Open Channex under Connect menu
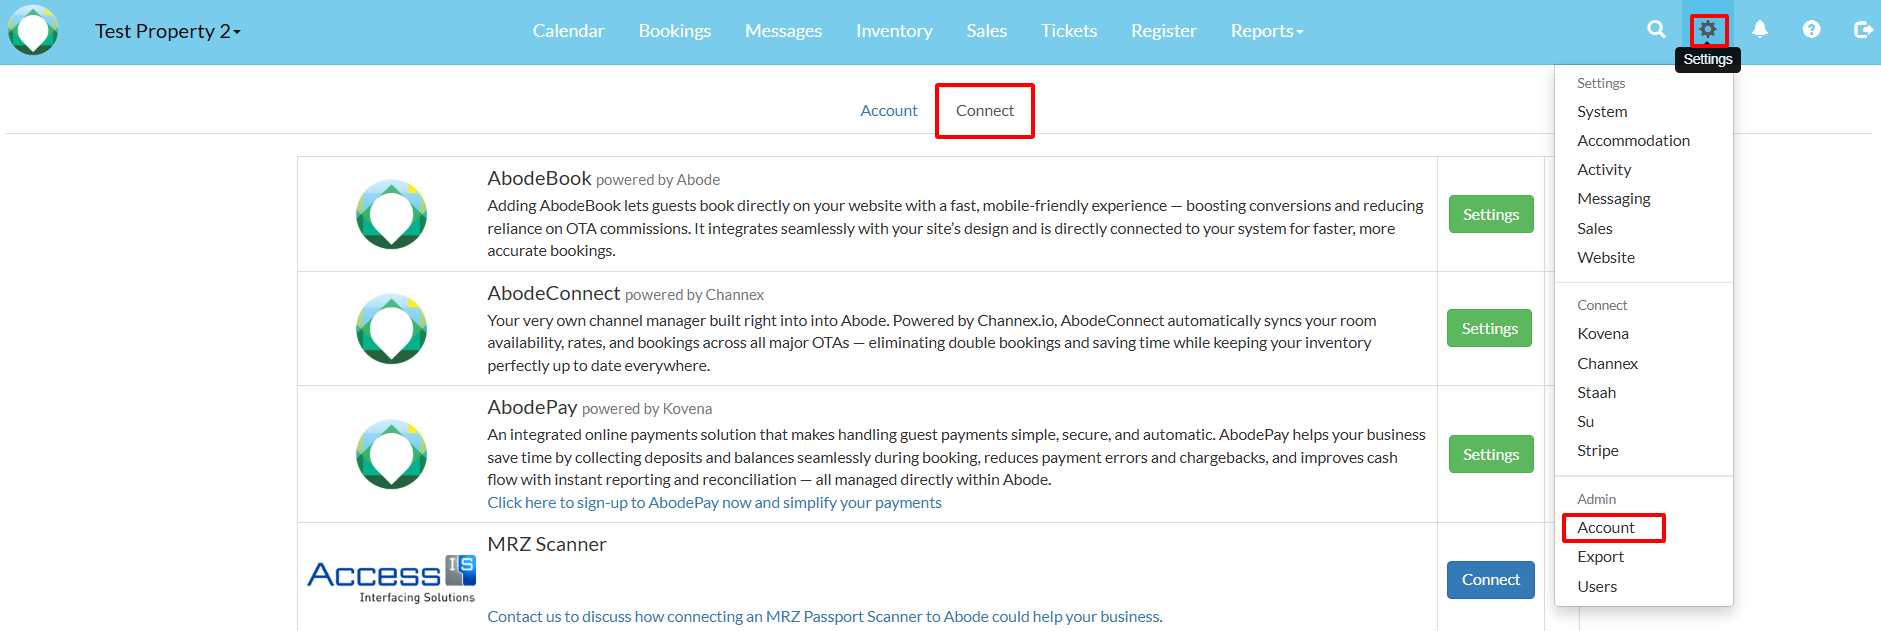 pyautogui.click(x=1607, y=364)
